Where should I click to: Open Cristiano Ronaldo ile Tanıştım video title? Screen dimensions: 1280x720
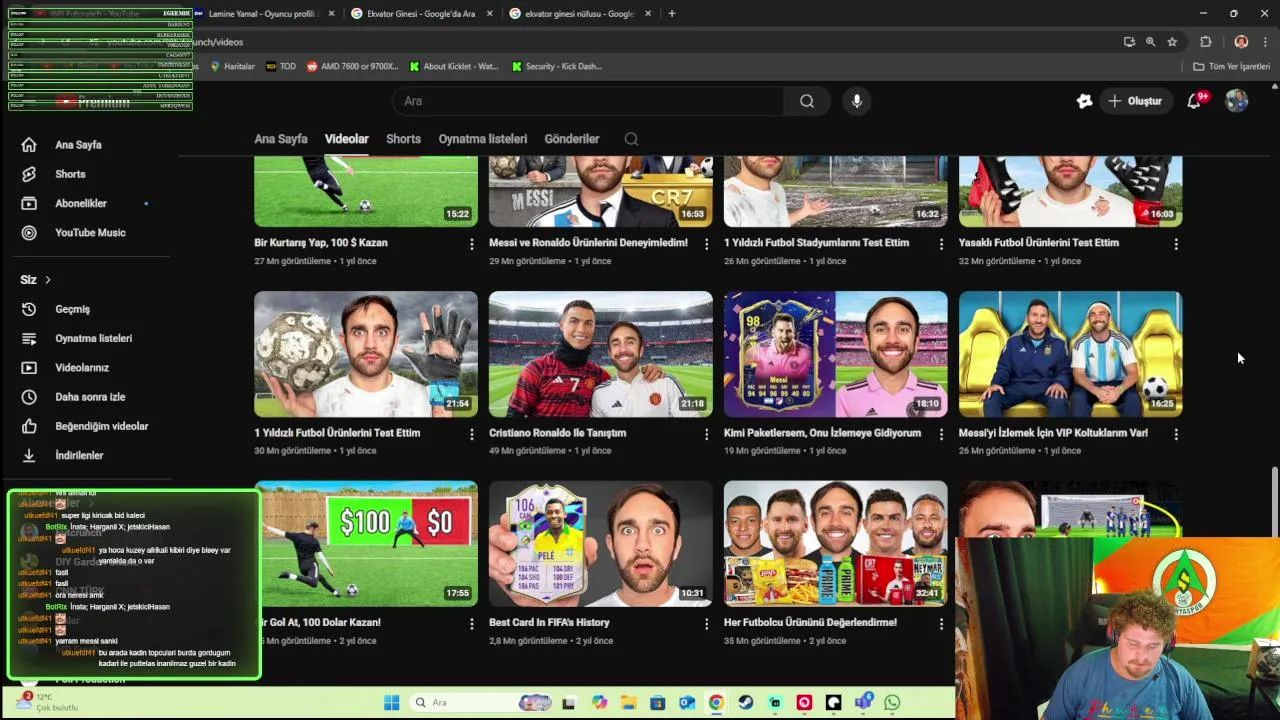pos(557,433)
